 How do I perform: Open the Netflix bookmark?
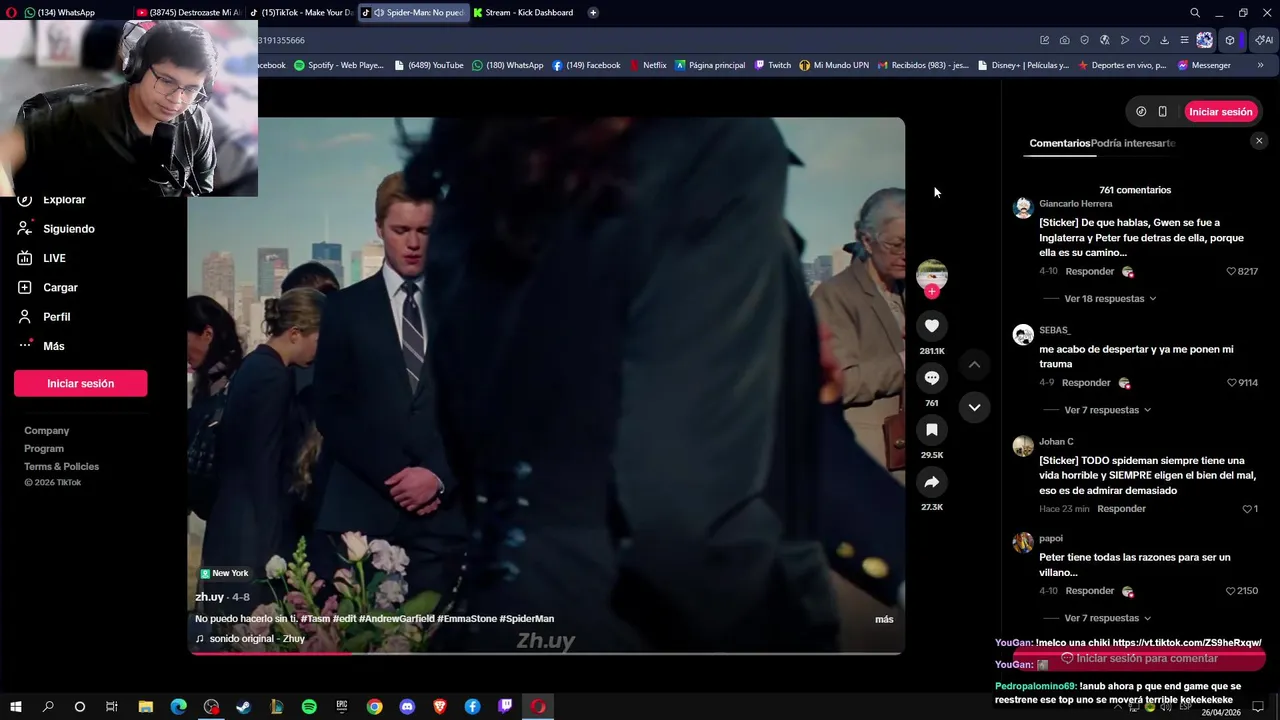[x=648, y=65]
